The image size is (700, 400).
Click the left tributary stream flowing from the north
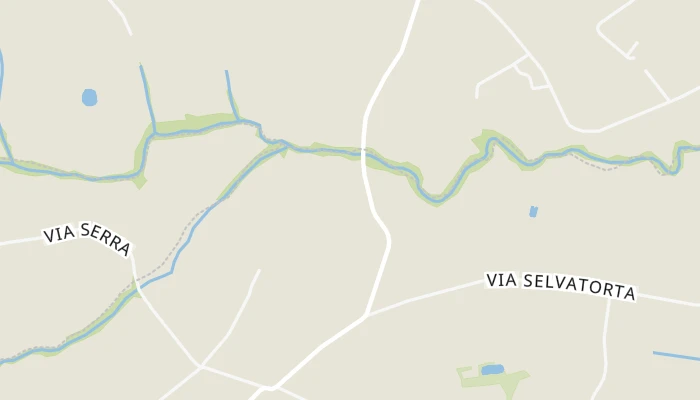(148, 98)
